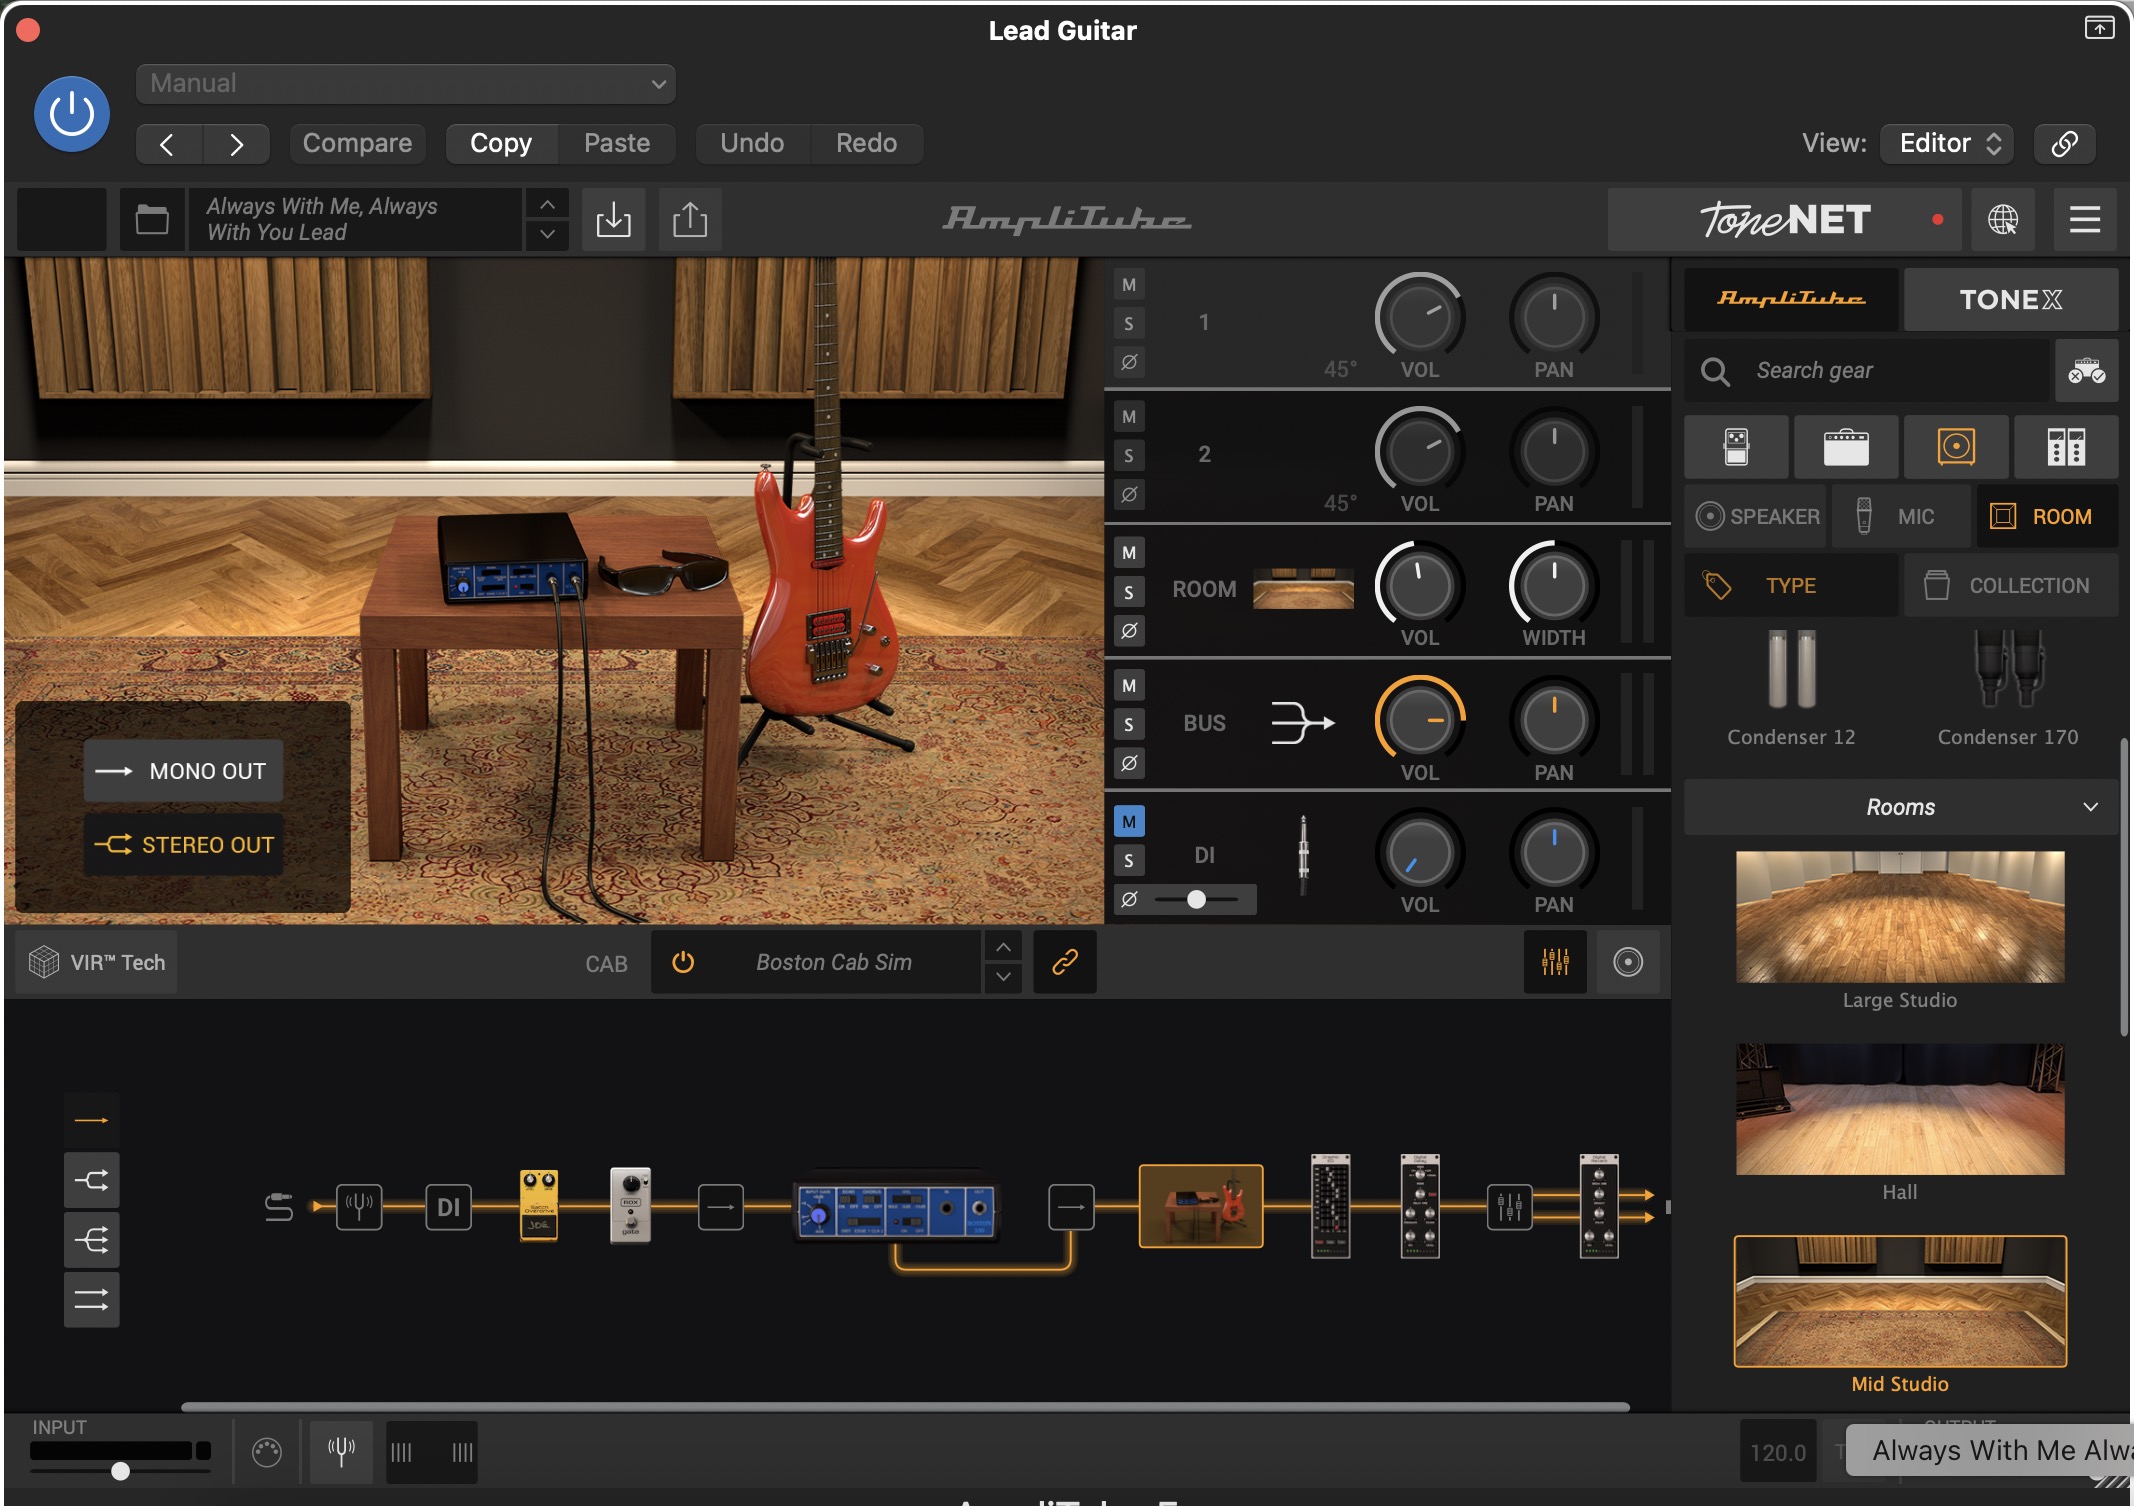Click the ROOM WIDTH knob
The image size is (2134, 1506).
[1553, 585]
